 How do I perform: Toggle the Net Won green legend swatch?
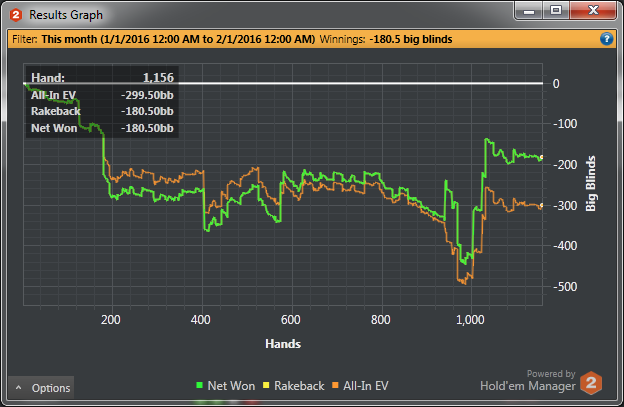(200, 385)
